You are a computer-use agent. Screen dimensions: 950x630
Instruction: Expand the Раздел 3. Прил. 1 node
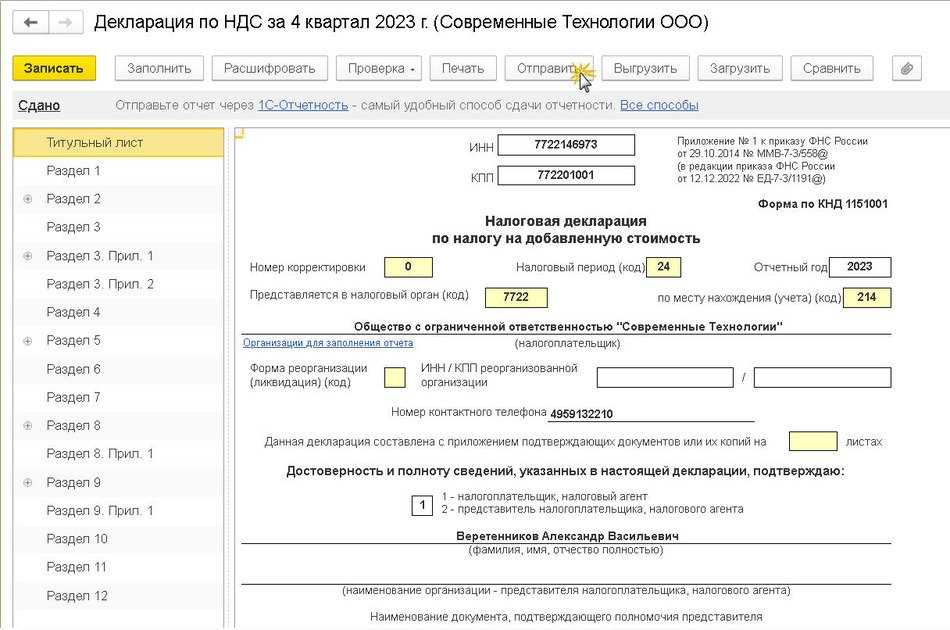click(28, 256)
